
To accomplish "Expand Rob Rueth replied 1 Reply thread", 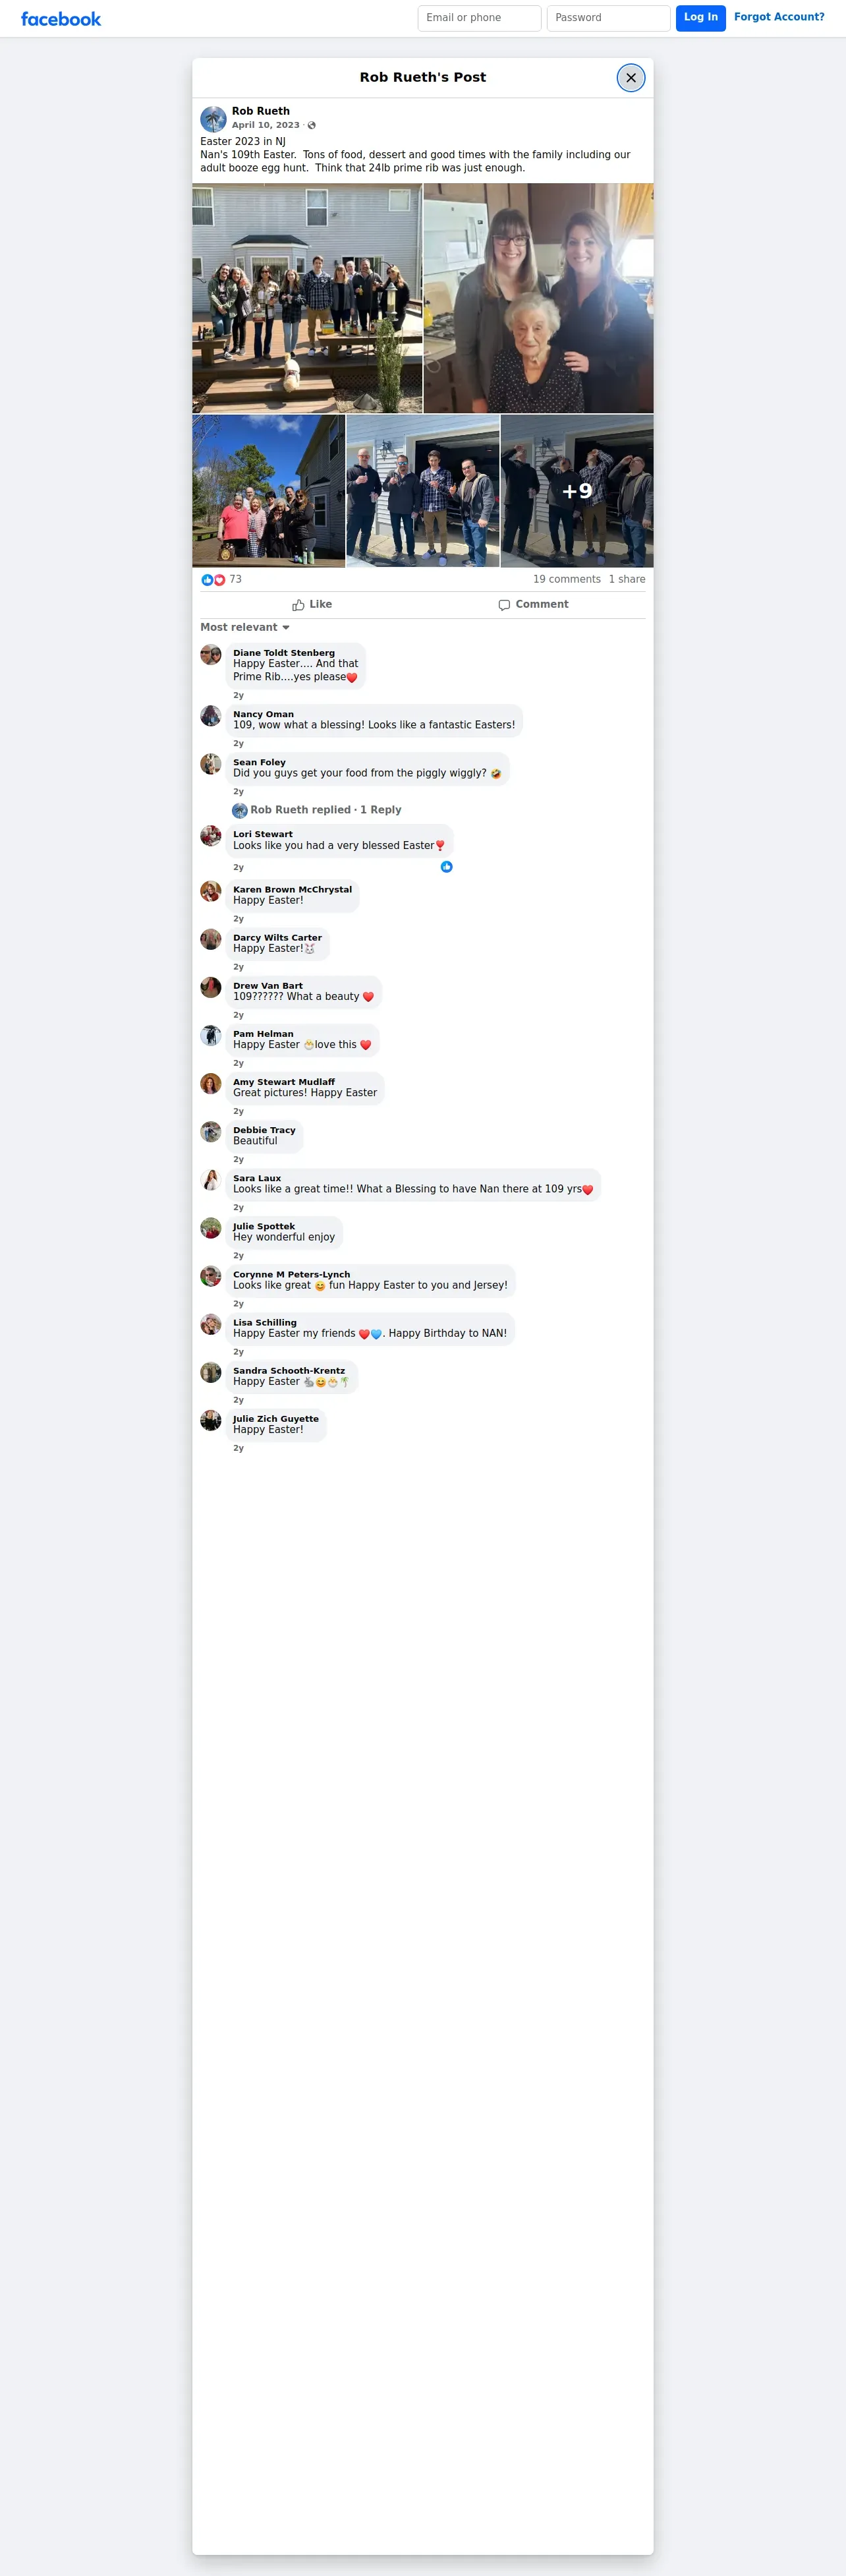I will (325, 810).
